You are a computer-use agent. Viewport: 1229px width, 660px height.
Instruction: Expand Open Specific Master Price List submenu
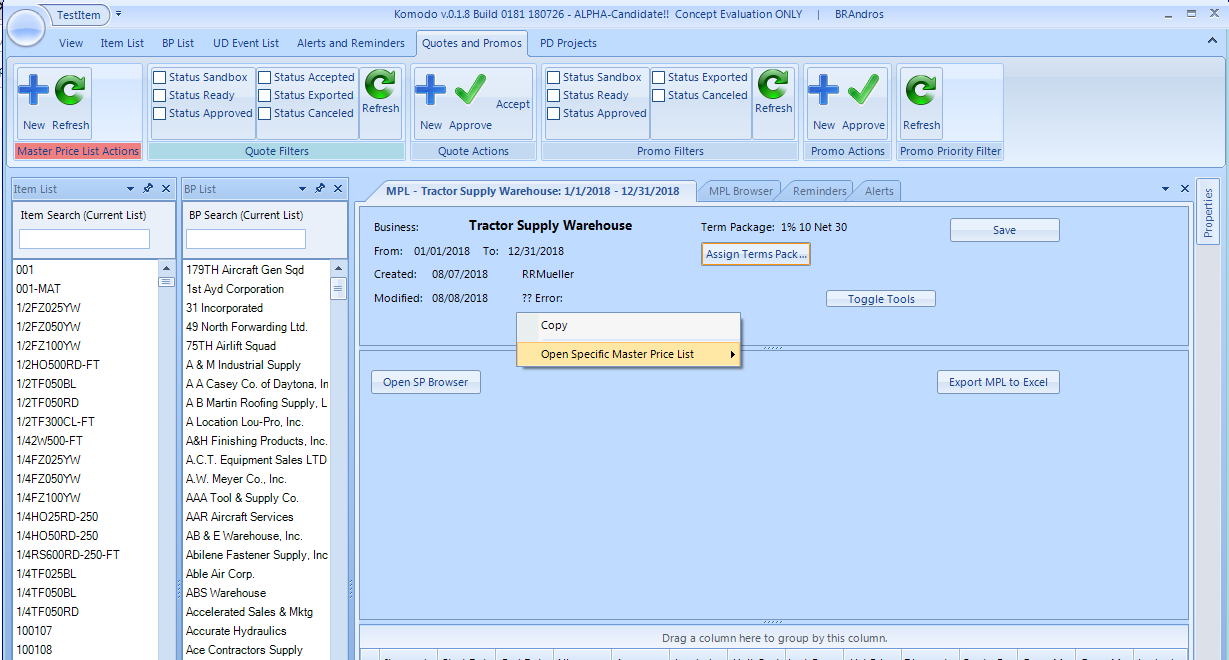coord(629,354)
